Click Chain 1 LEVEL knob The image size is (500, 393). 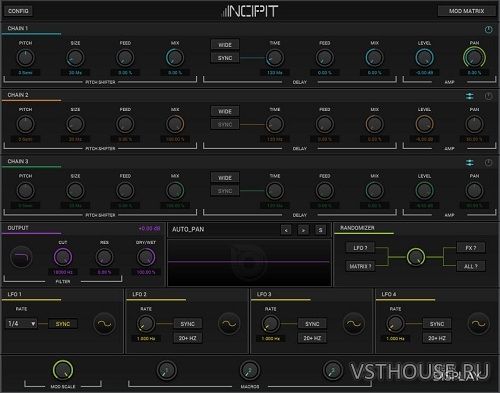(424, 58)
